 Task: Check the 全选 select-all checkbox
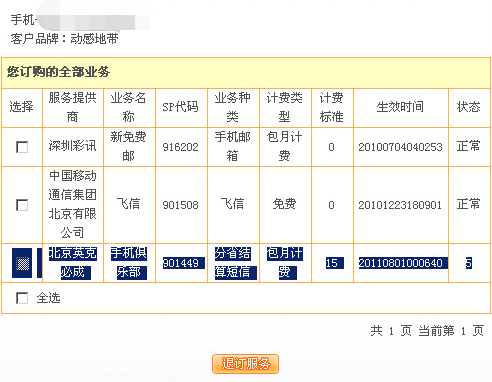tap(22, 298)
